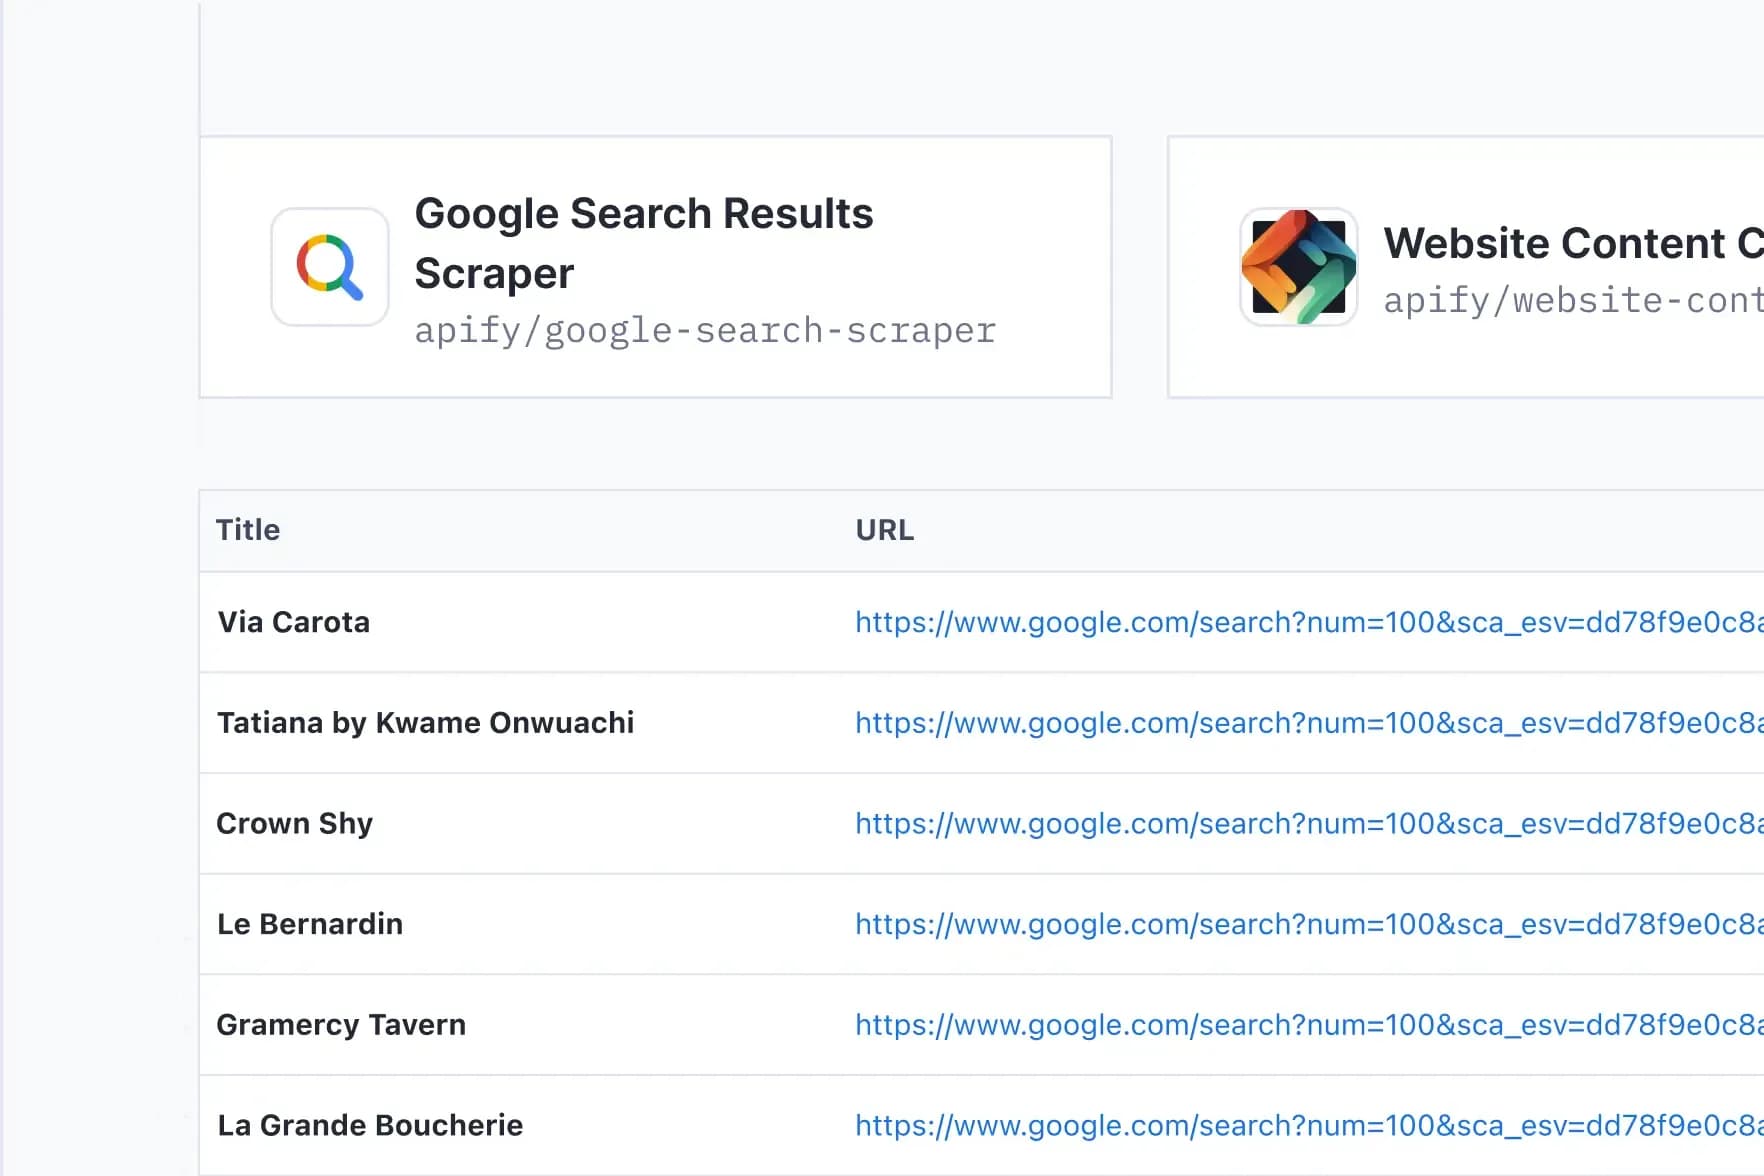This screenshot has width=1764, height=1176.
Task: Click the Google Search Results Scraper magnifier icon
Action: coord(330,267)
